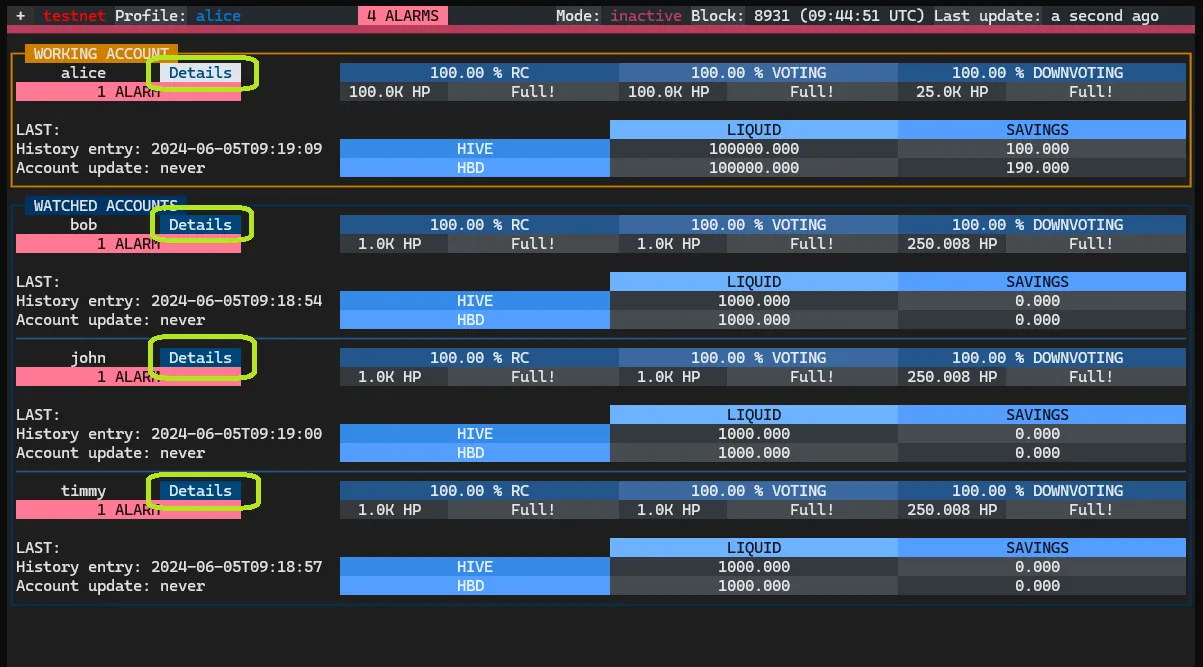Click alice's liquid HBD balance 100000.000
1203x667 pixels.
click(754, 168)
